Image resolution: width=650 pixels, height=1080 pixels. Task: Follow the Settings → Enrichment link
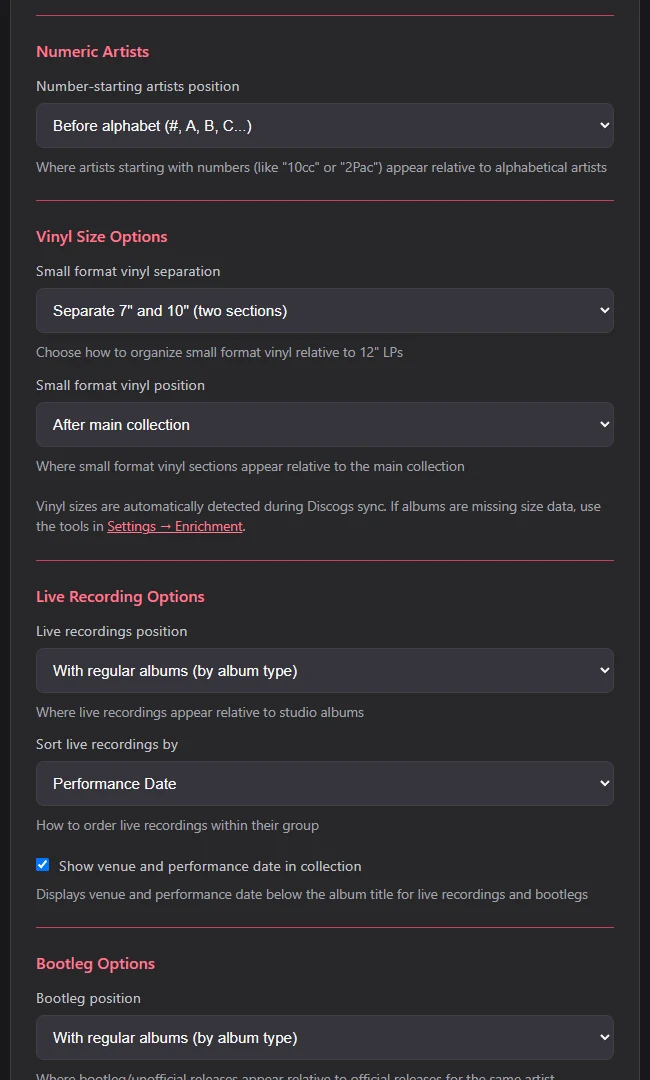click(175, 526)
